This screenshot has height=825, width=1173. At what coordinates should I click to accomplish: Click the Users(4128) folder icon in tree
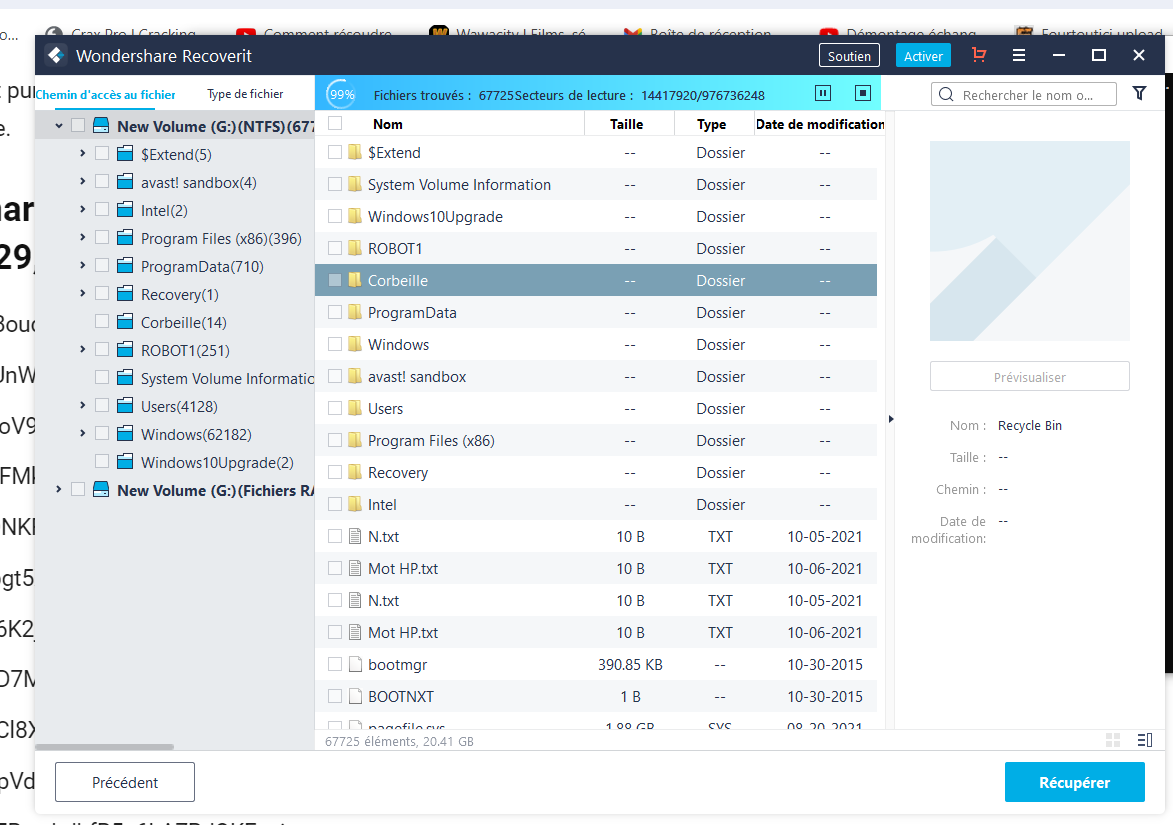point(125,405)
